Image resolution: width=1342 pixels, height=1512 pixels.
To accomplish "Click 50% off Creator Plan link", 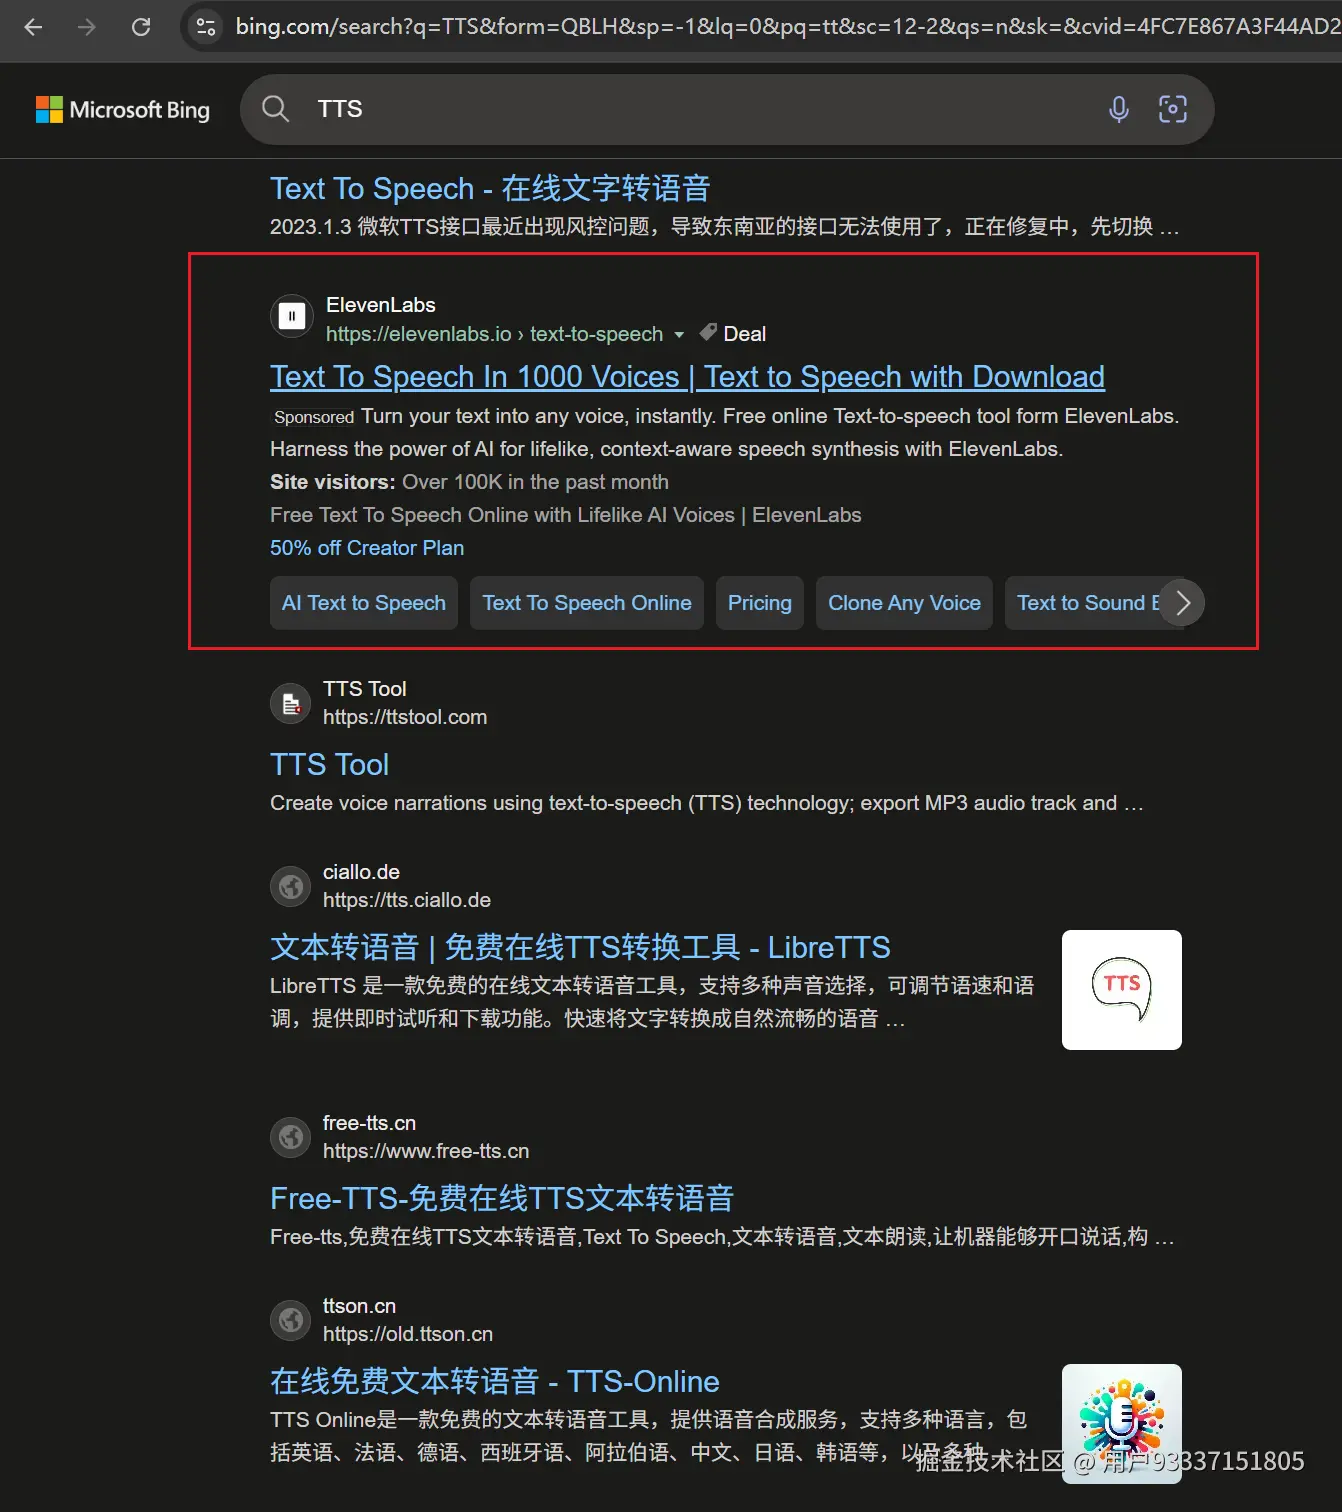I will [x=367, y=548].
